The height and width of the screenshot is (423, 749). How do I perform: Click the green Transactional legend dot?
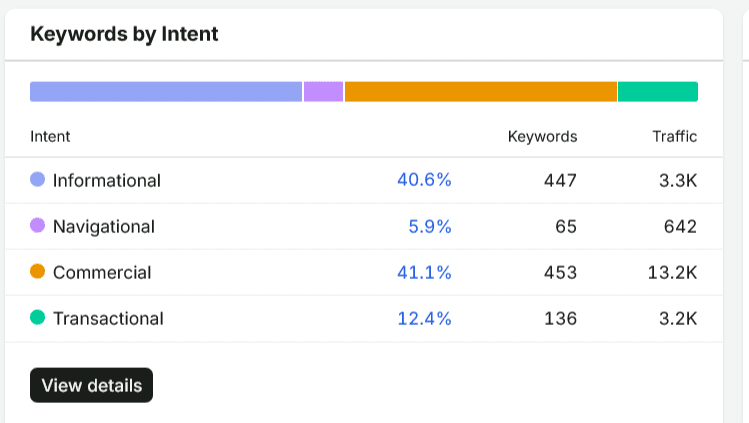37,317
